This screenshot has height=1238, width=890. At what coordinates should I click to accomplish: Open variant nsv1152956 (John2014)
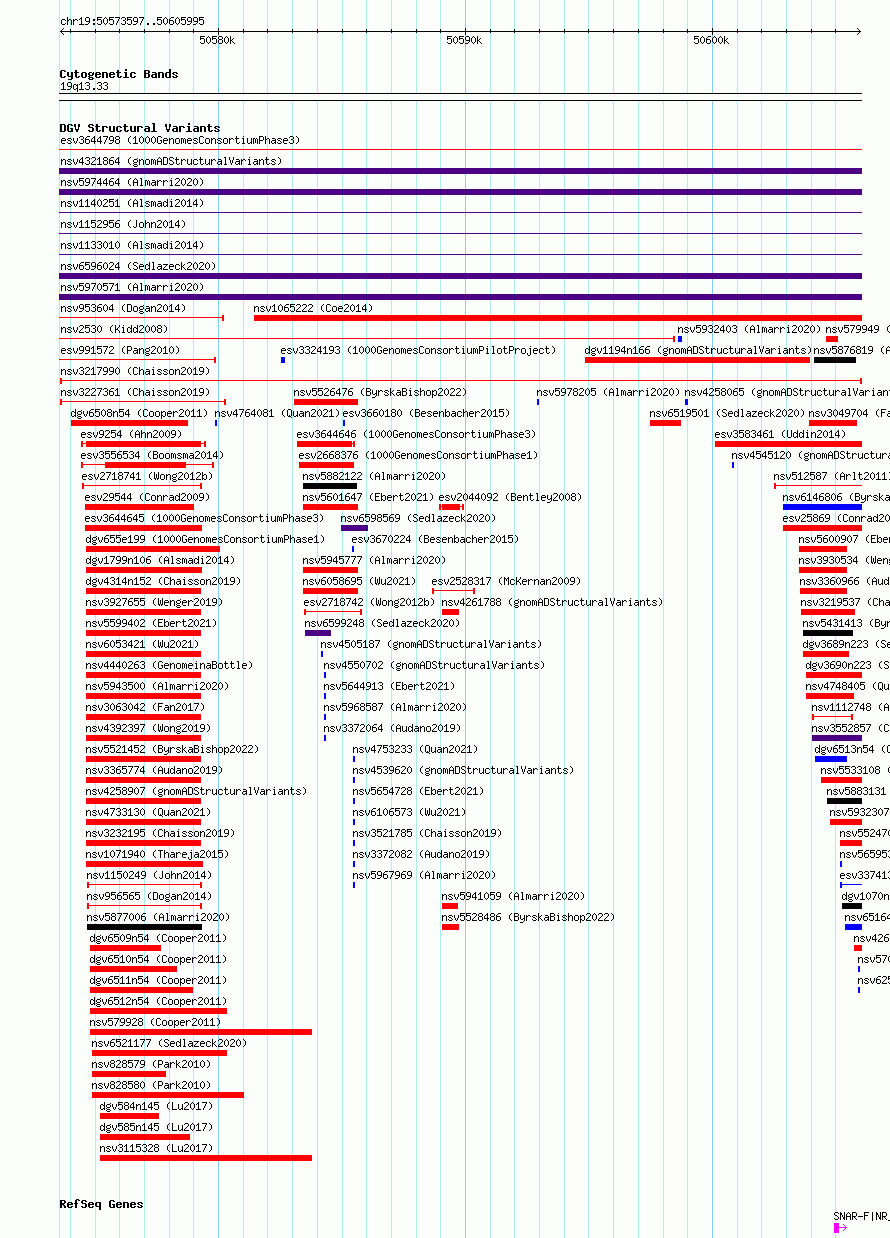point(123,224)
